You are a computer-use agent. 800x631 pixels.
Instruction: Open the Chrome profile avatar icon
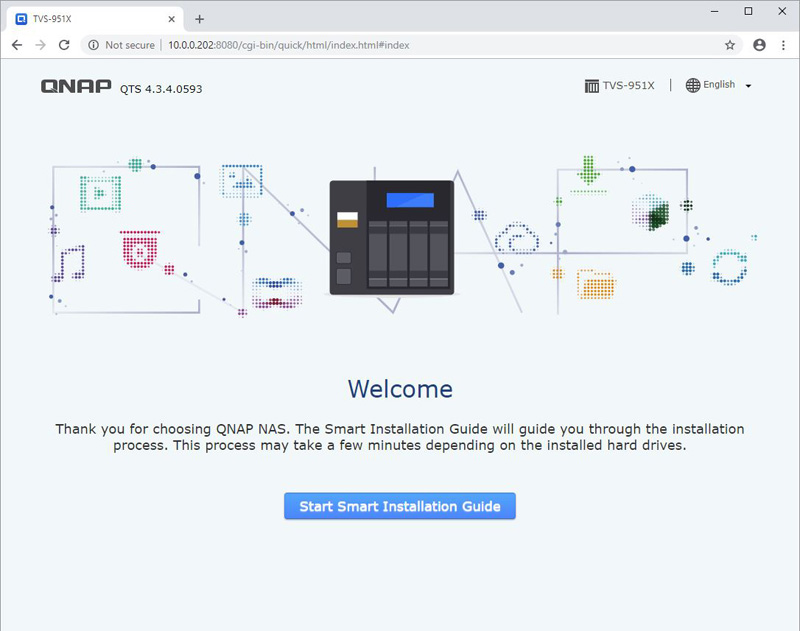point(759,45)
